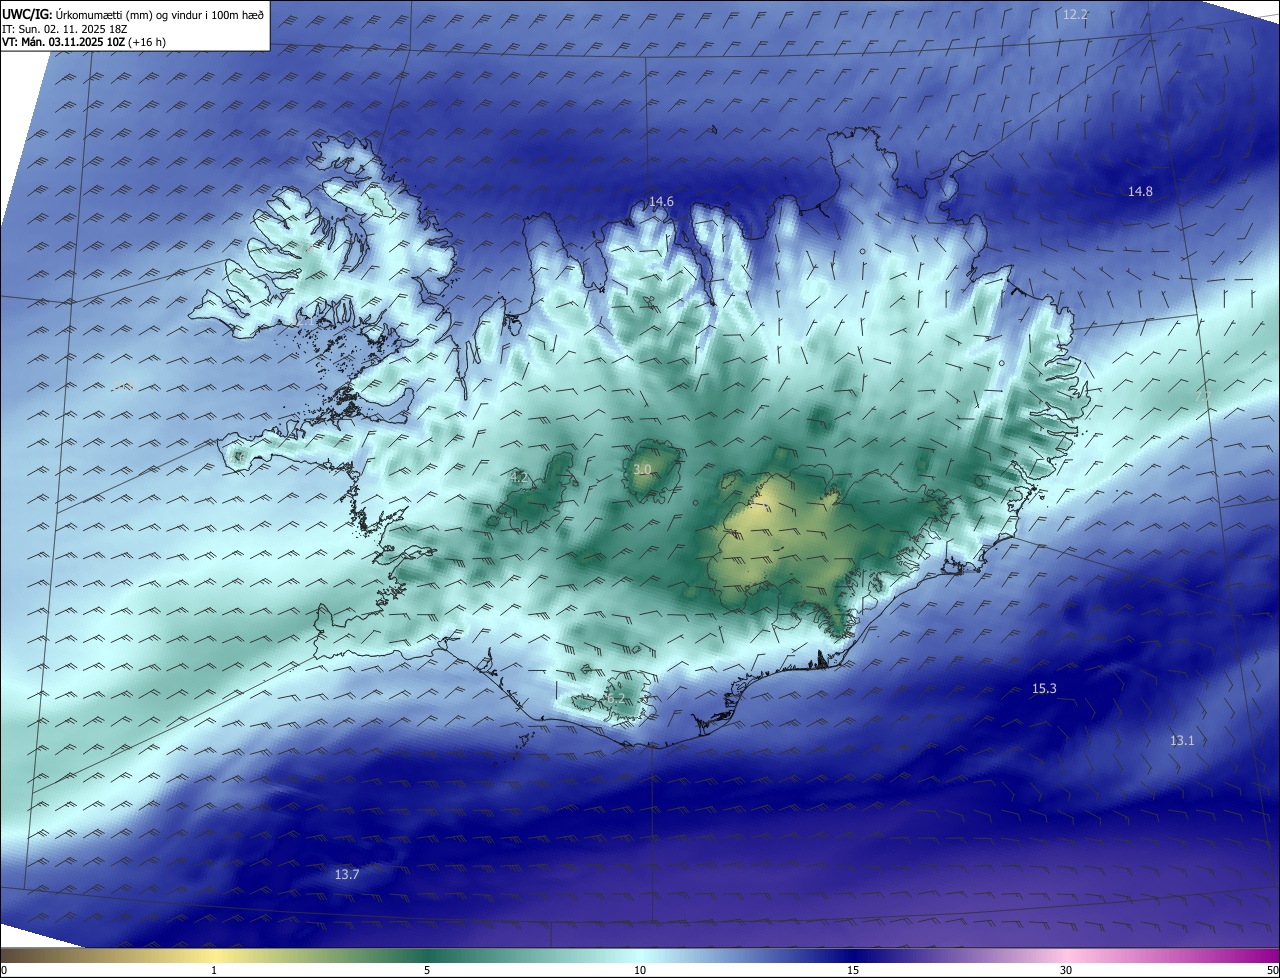Click the colour scale tick label '30'
The width and height of the screenshot is (1280, 978).
click(1066, 970)
